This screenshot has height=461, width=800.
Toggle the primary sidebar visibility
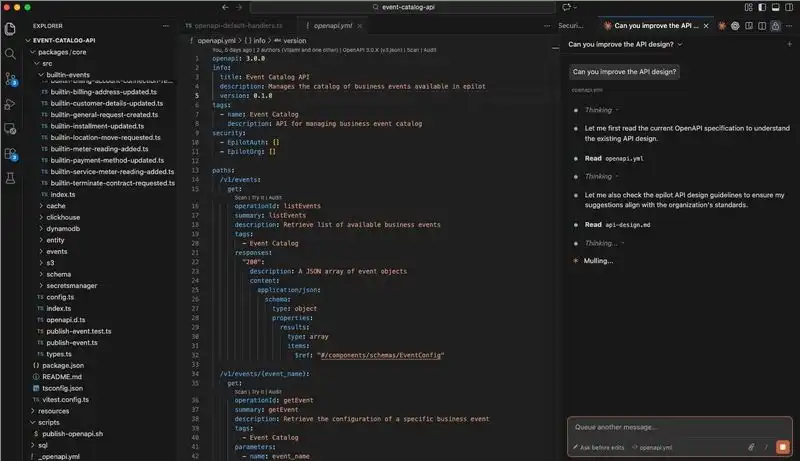click(762, 7)
